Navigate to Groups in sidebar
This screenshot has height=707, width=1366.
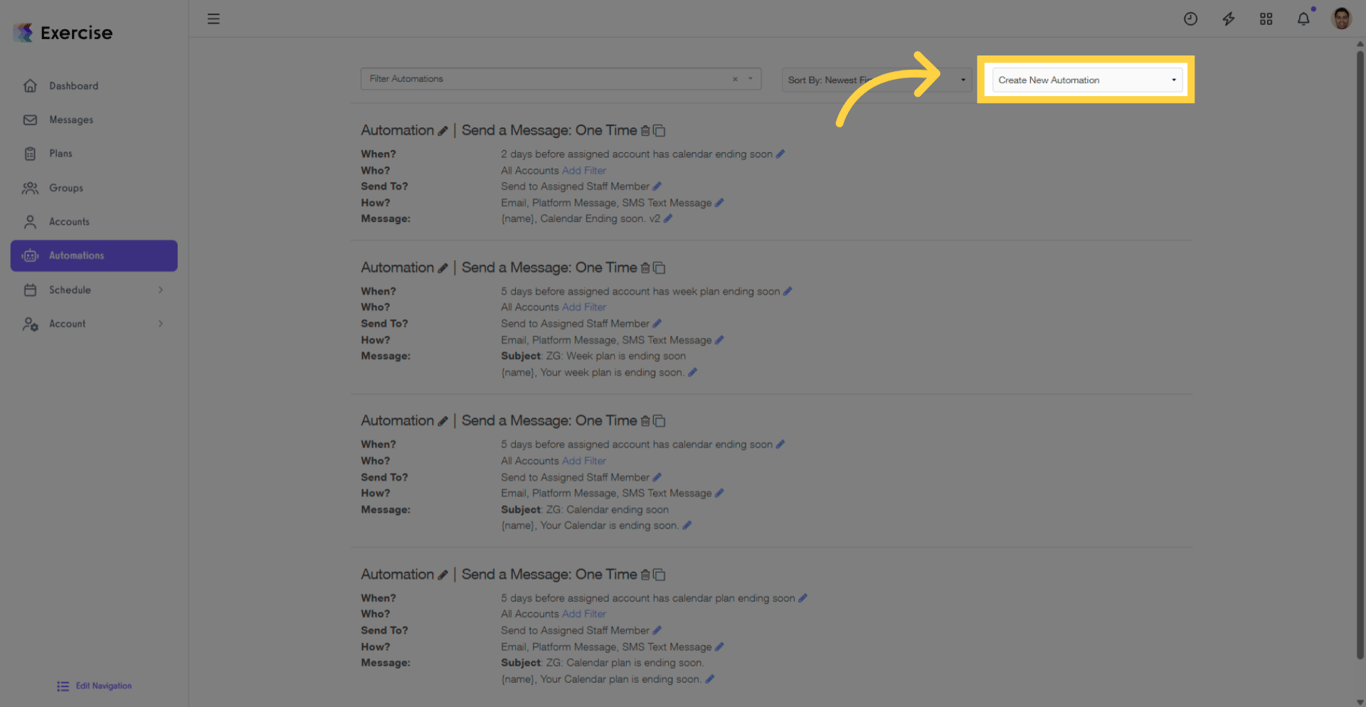click(66, 188)
